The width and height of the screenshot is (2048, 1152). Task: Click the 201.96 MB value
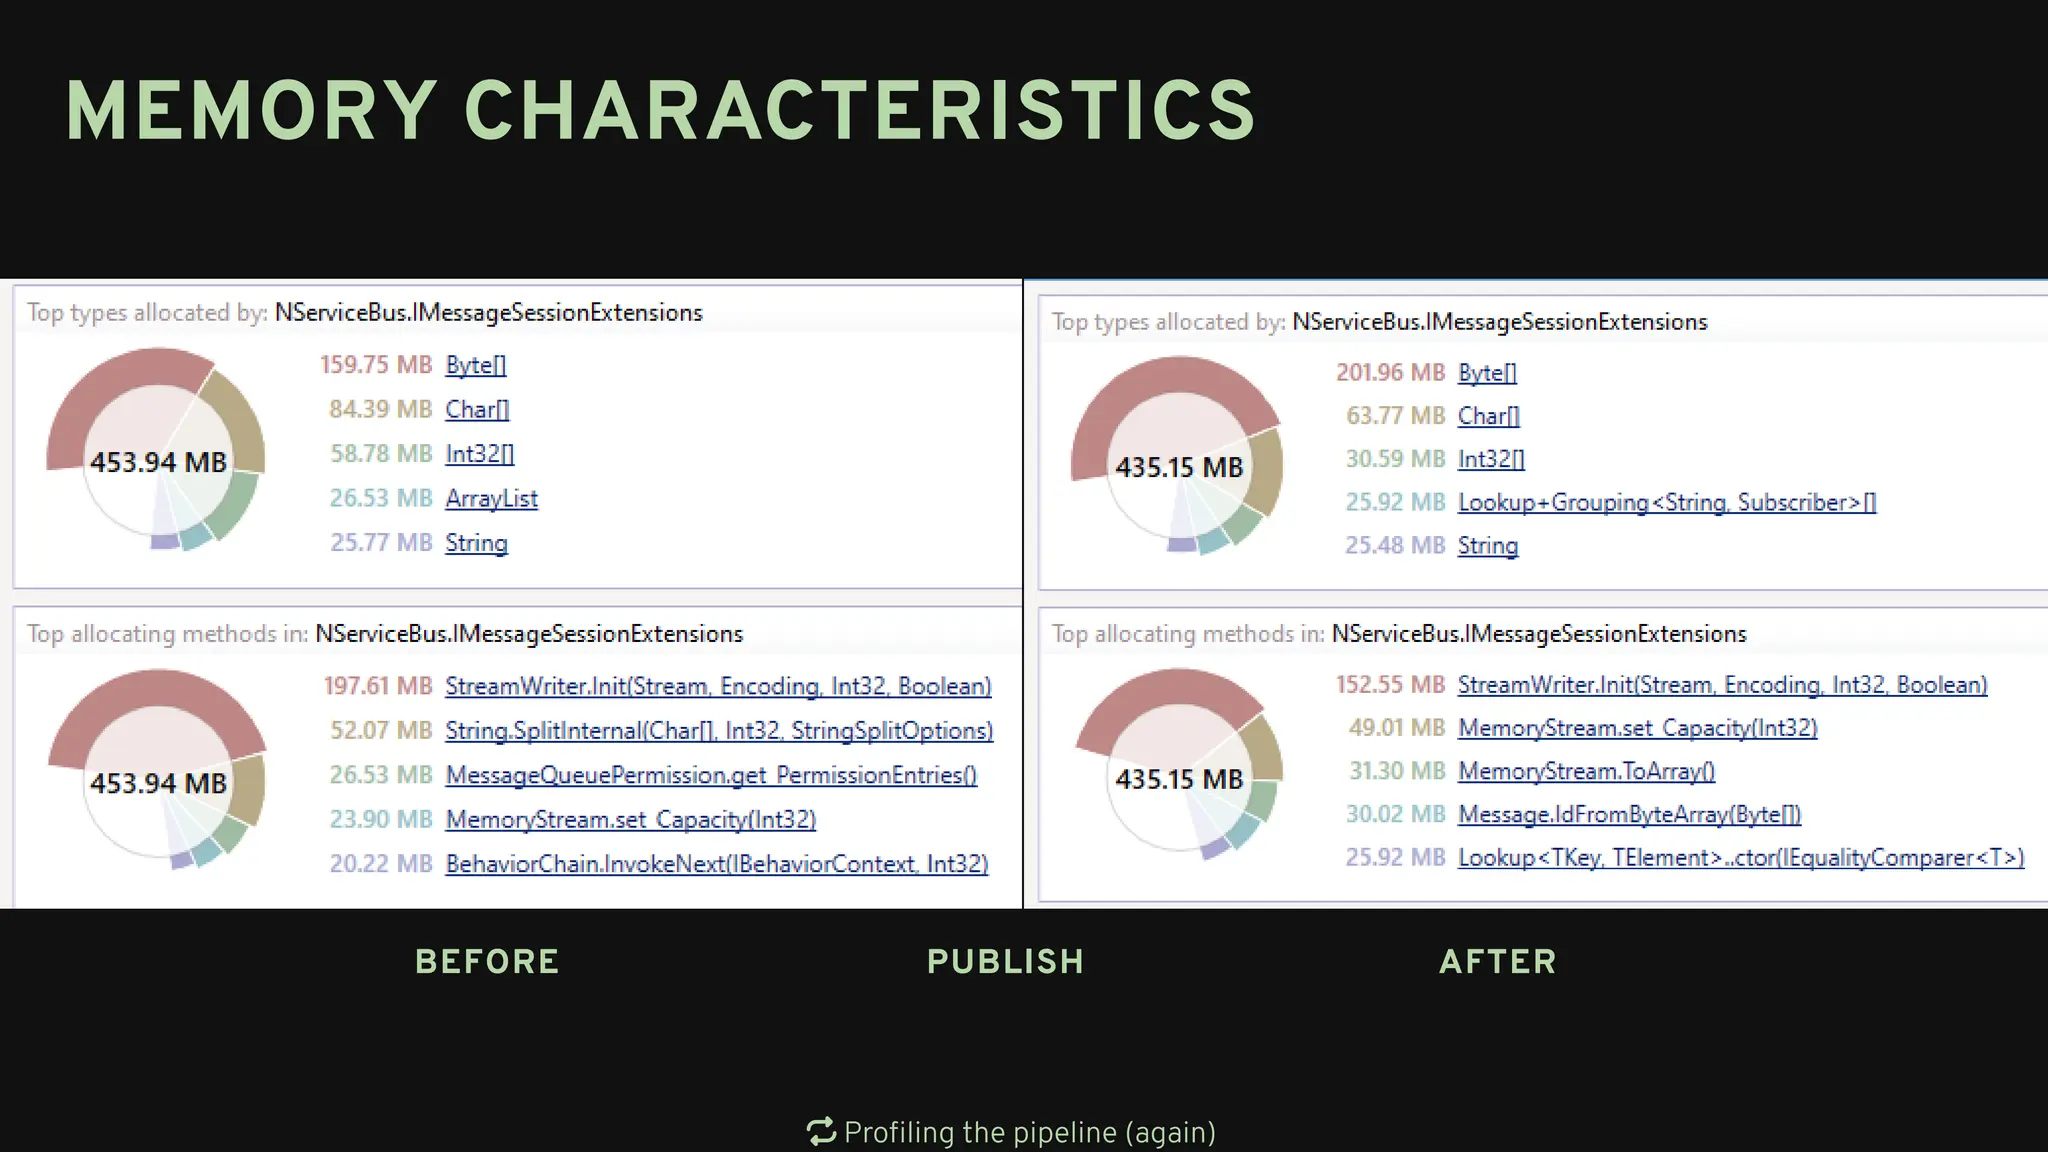point(1391,373)
